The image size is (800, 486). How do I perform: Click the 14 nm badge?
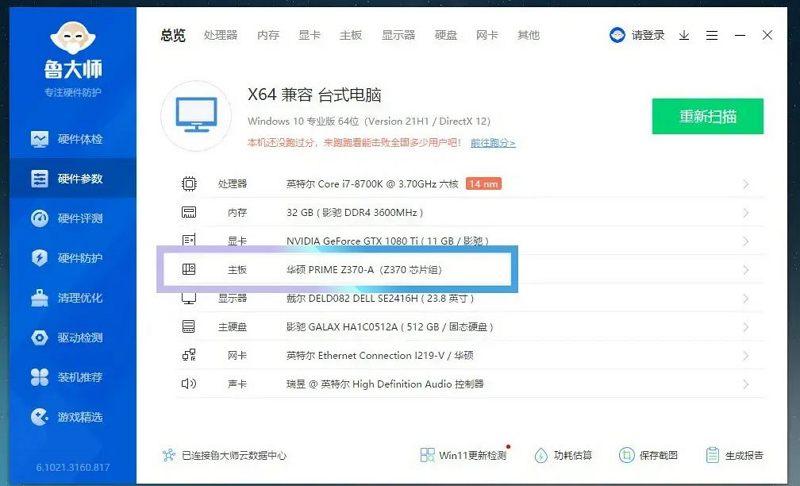(x=483, y=184)
